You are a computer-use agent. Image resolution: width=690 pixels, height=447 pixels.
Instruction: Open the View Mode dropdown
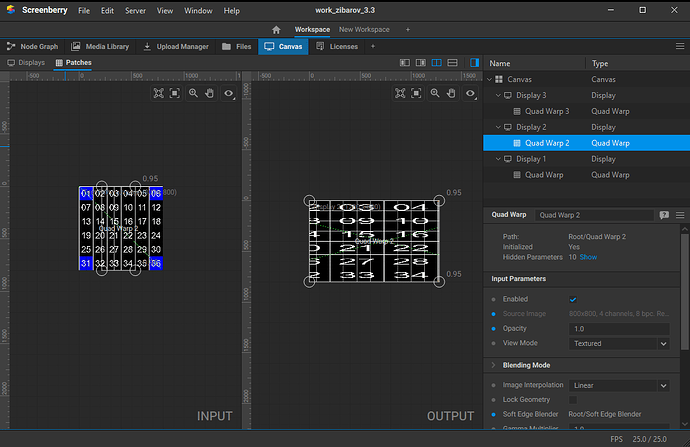(620, 343)
